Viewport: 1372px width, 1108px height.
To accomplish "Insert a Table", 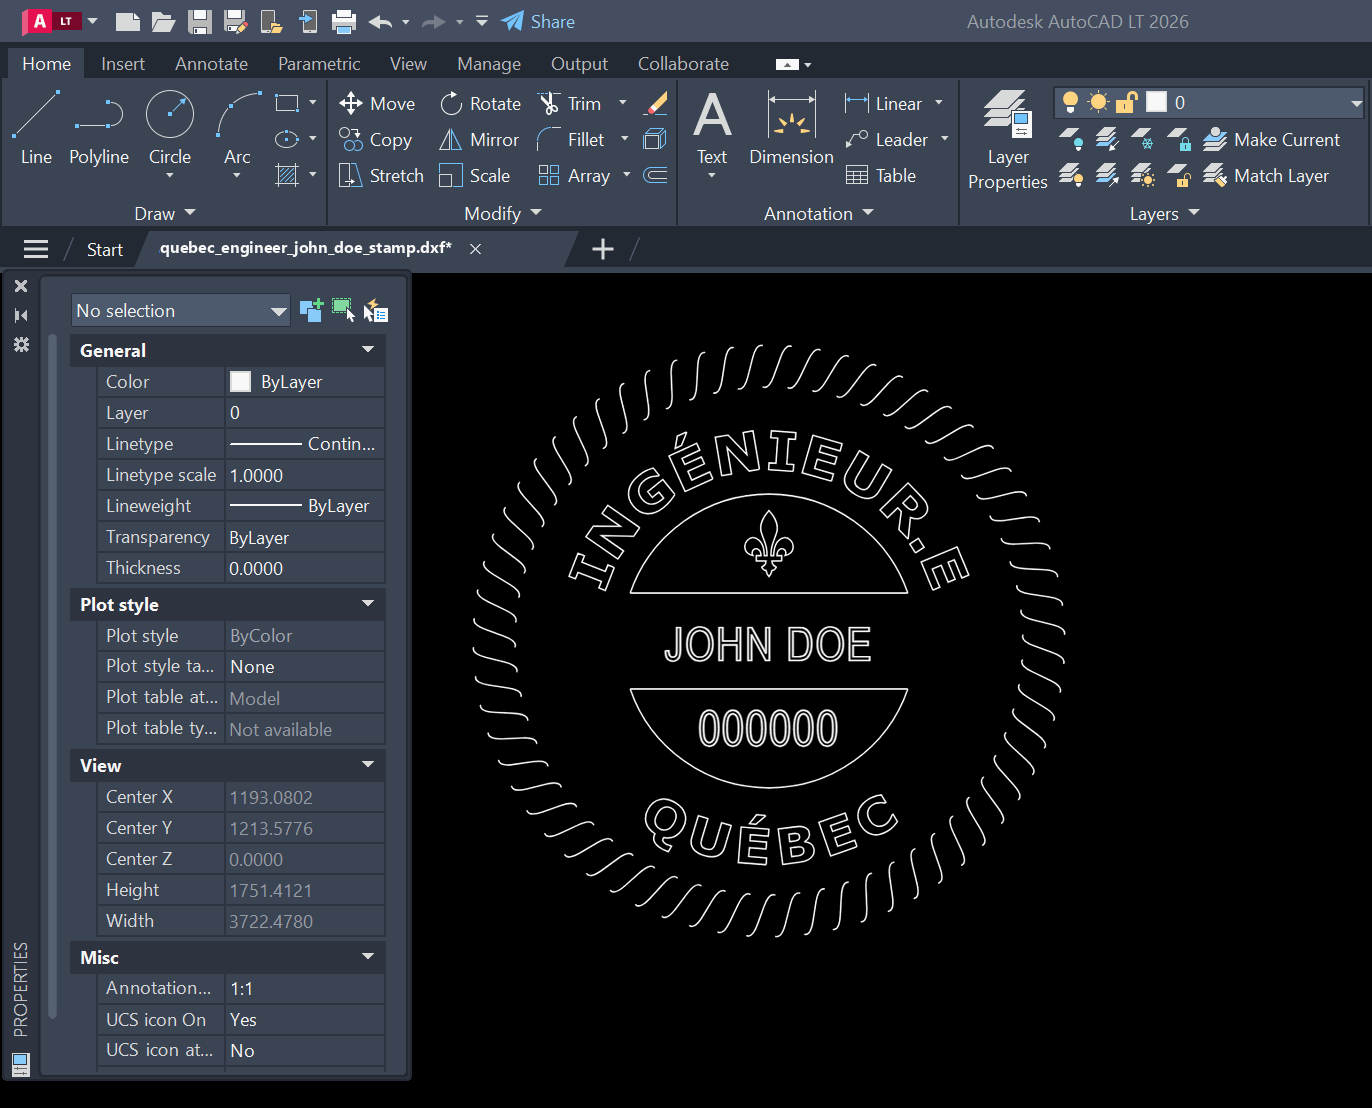I will pyautogui.click(x=881, y=176).
